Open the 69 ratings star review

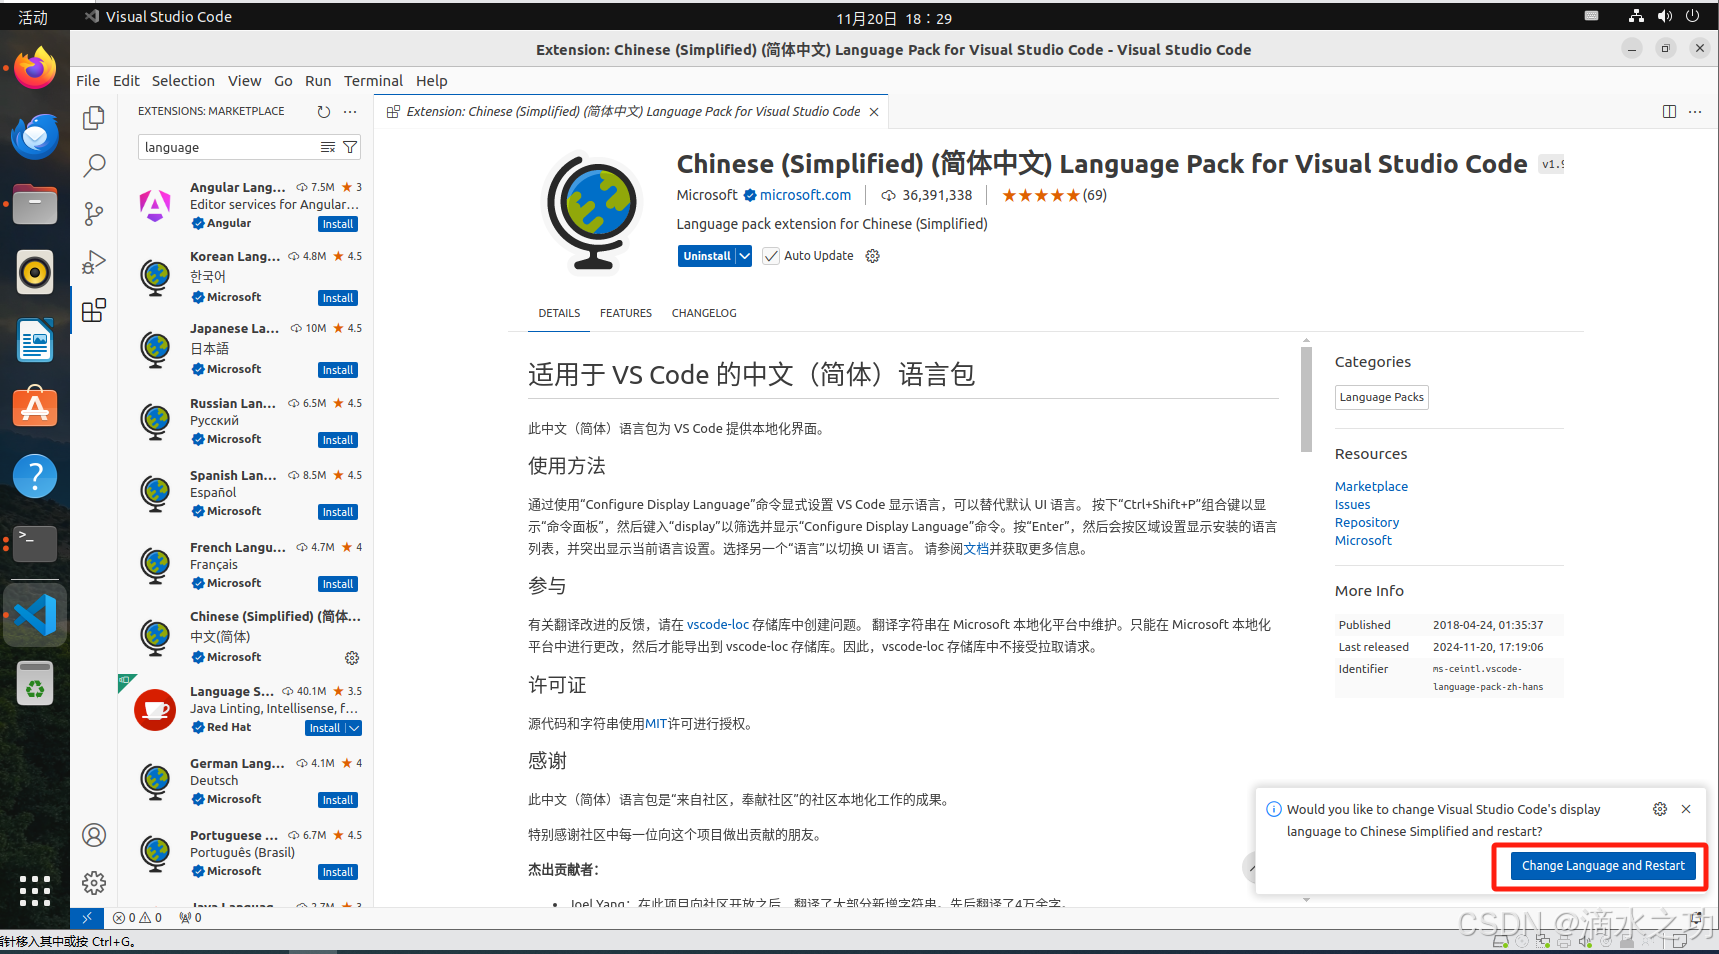pos(1054,195)
